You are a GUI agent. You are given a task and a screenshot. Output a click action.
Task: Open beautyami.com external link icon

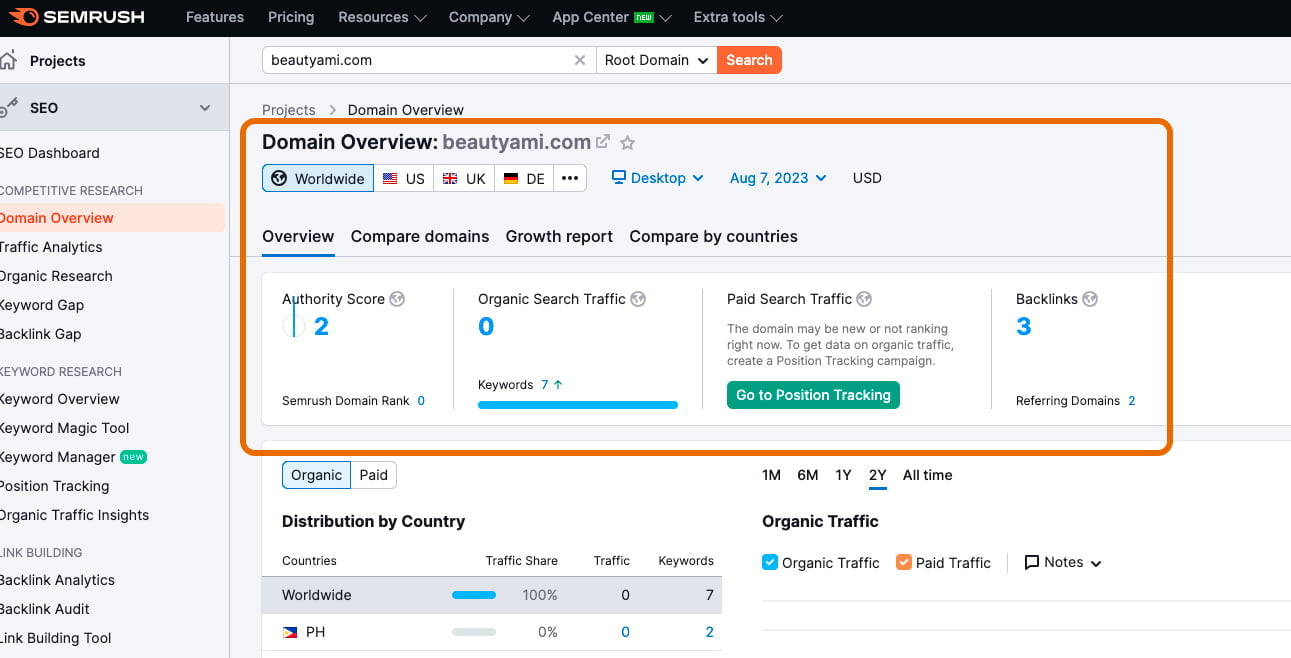pyautogui.click(x=603, y=142)
